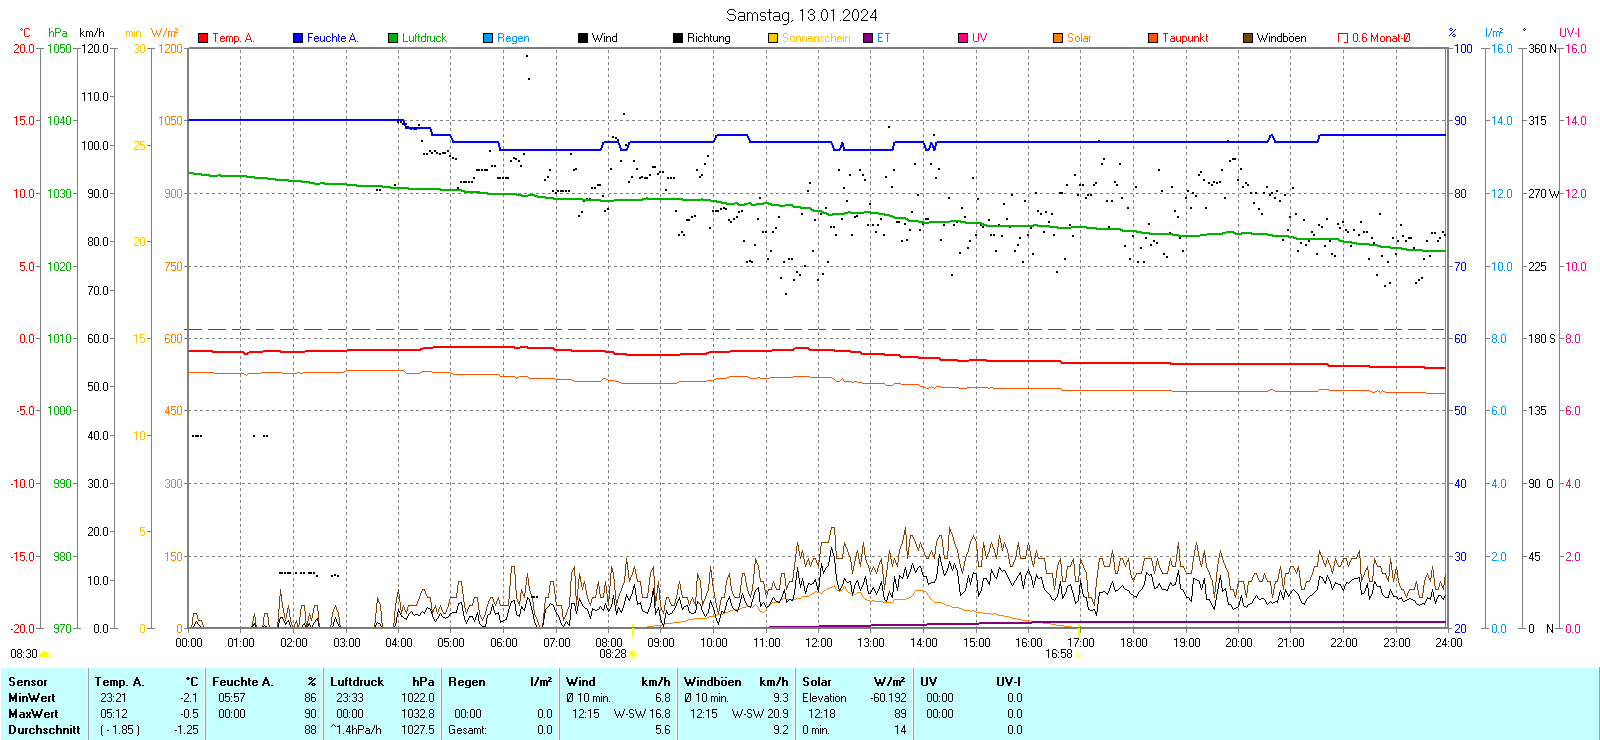Image resolution: width=1600 pixels, height=740 pixels.
Task: Click the sun icon next to 08:30
Action: point(44,654)
